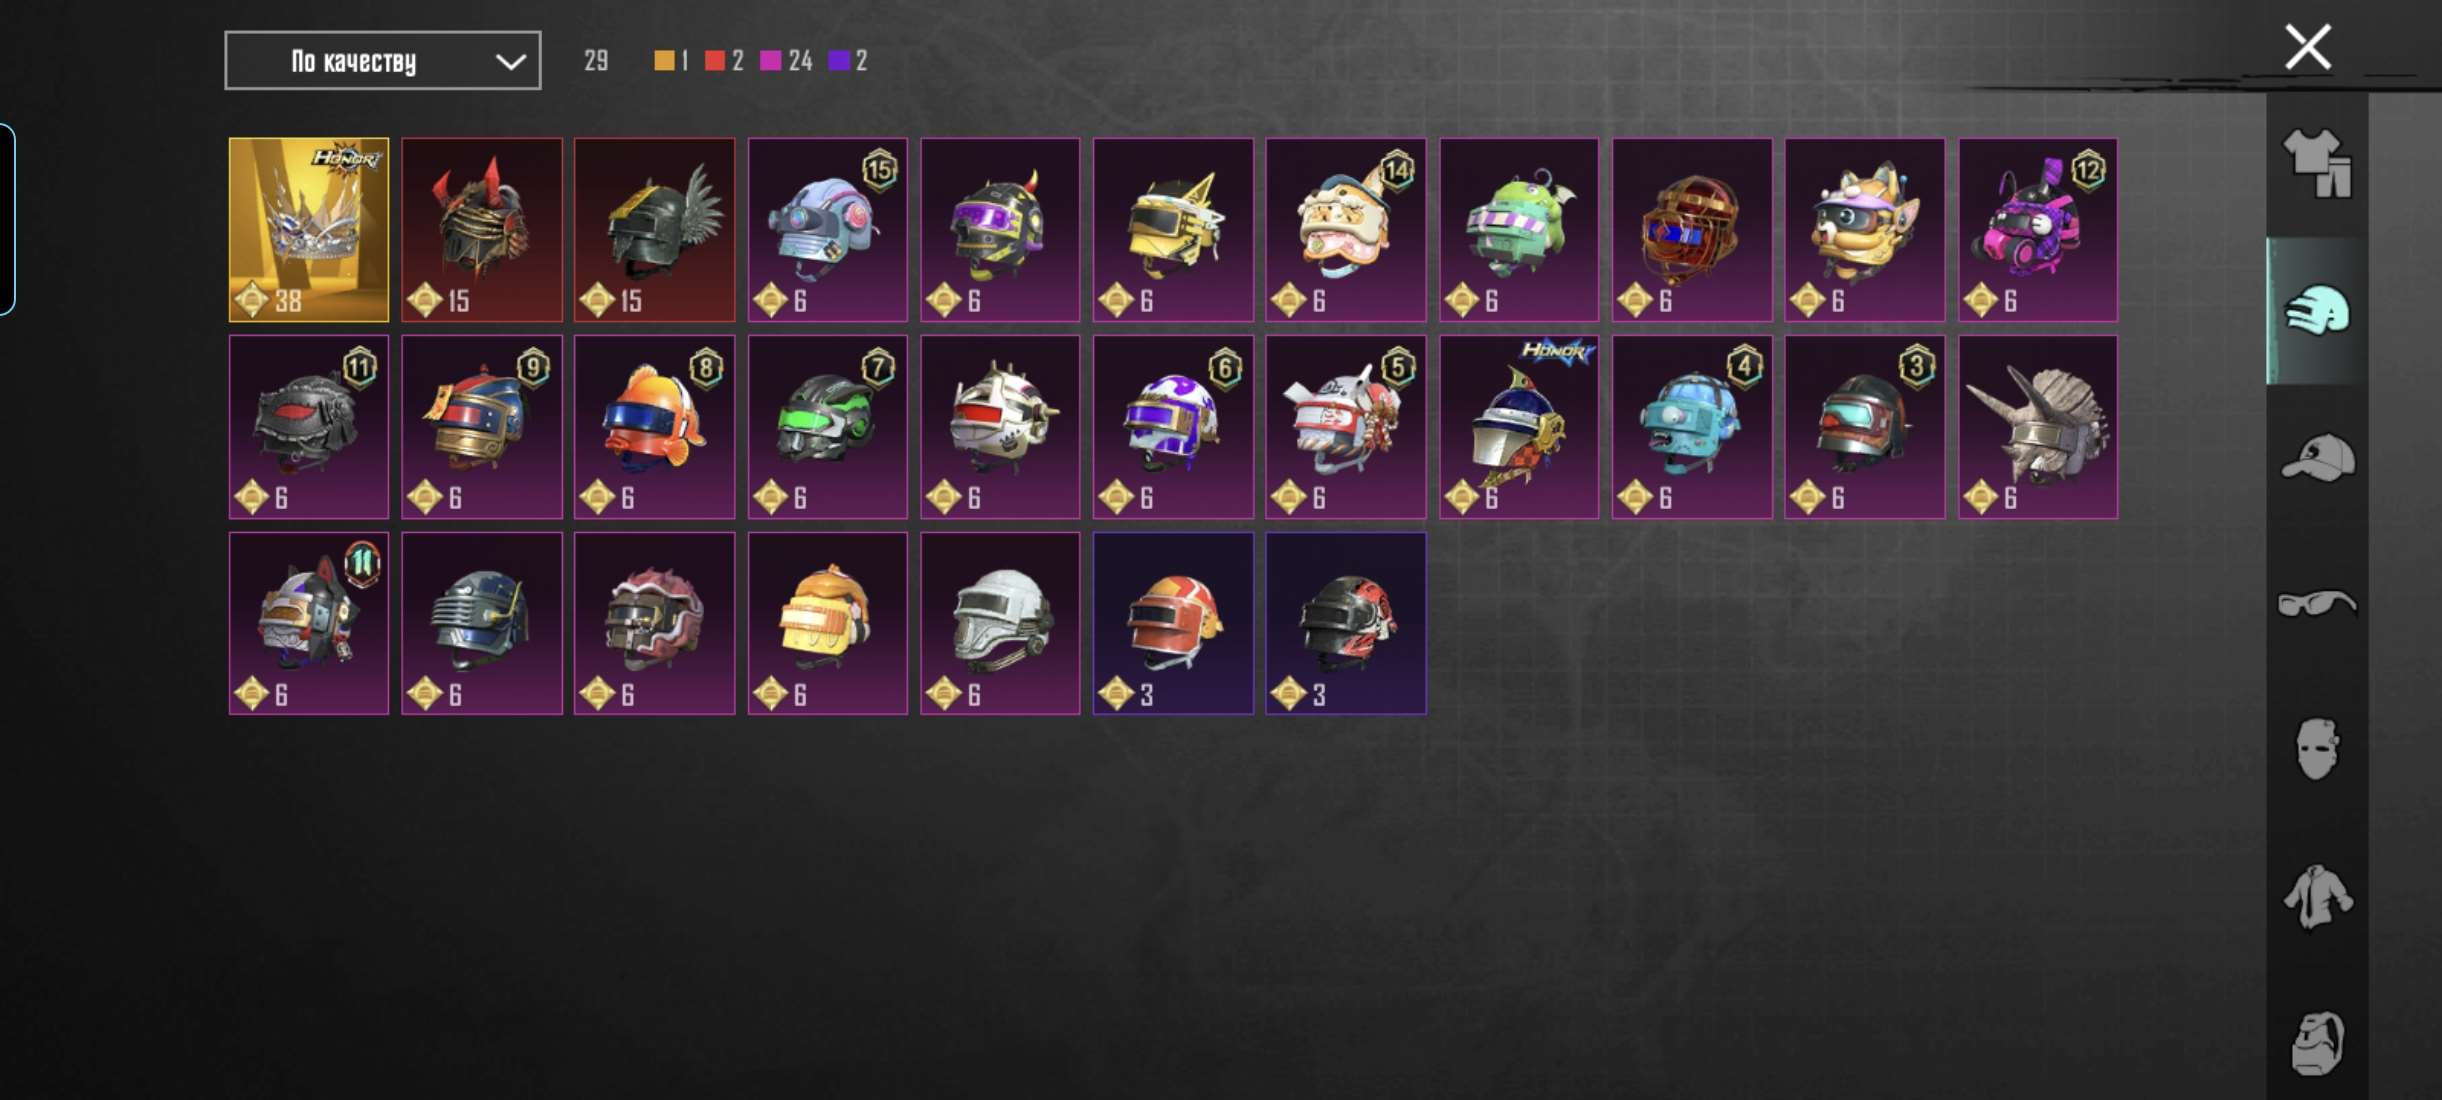Open the outfit sets category icon
The height and width of the screenshot is (1100, 2442).
click(2317, 164)
